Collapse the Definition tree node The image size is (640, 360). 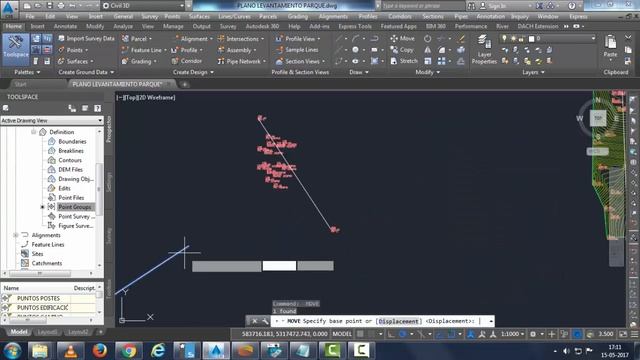click(x=33, y=132)
